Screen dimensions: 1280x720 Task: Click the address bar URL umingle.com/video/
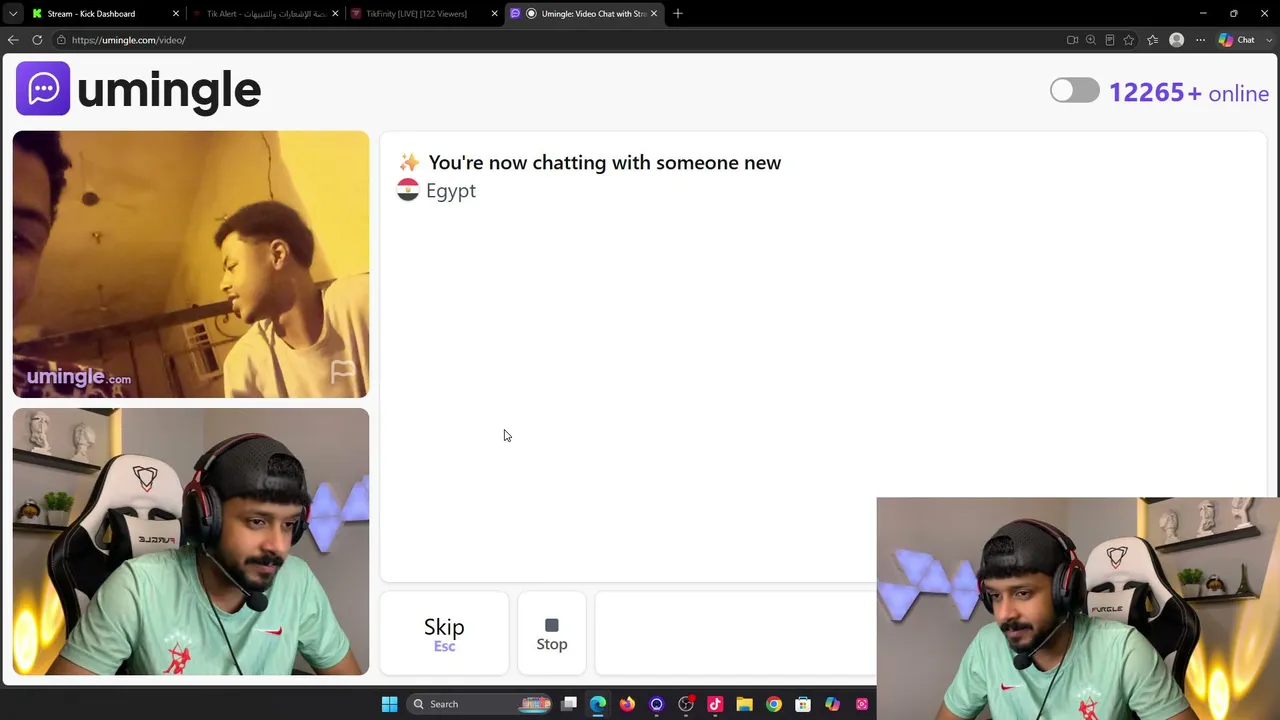coord(129,40)
